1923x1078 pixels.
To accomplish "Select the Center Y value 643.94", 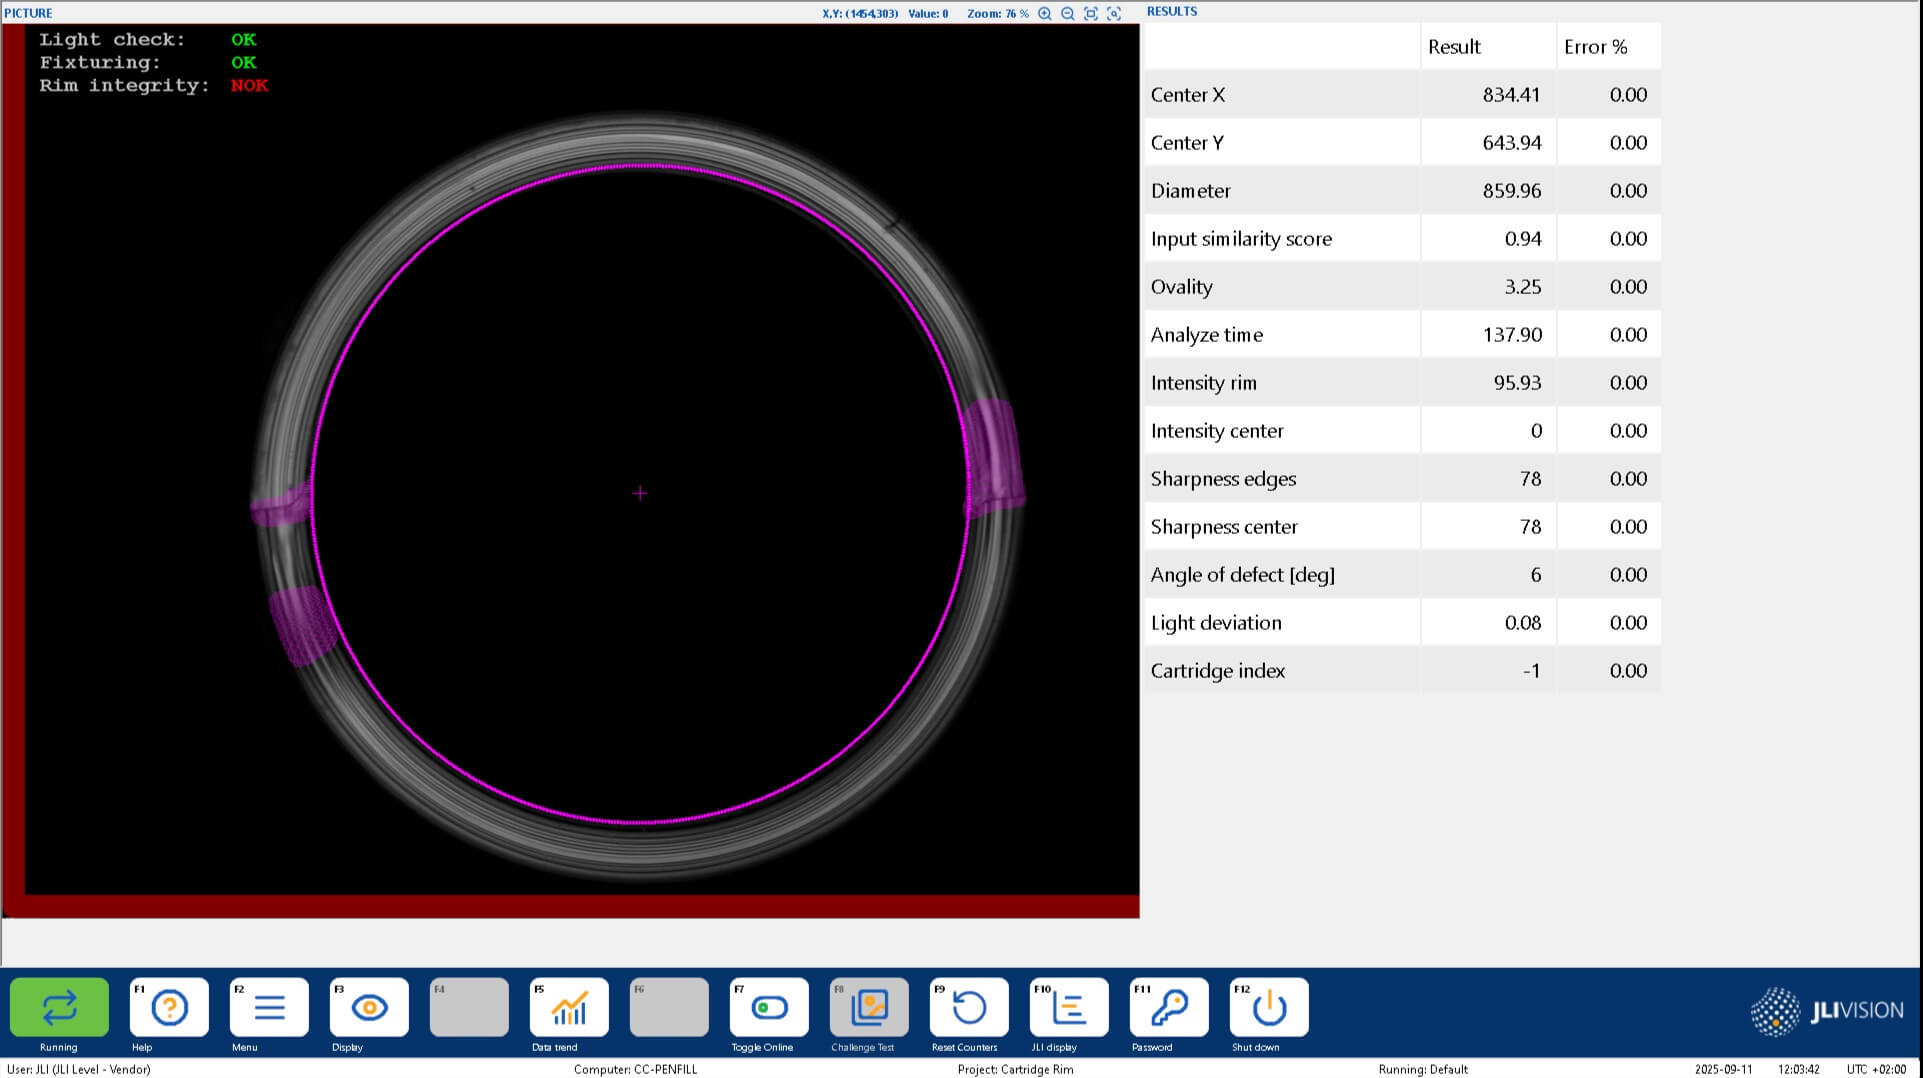I will click(1511, 143).
